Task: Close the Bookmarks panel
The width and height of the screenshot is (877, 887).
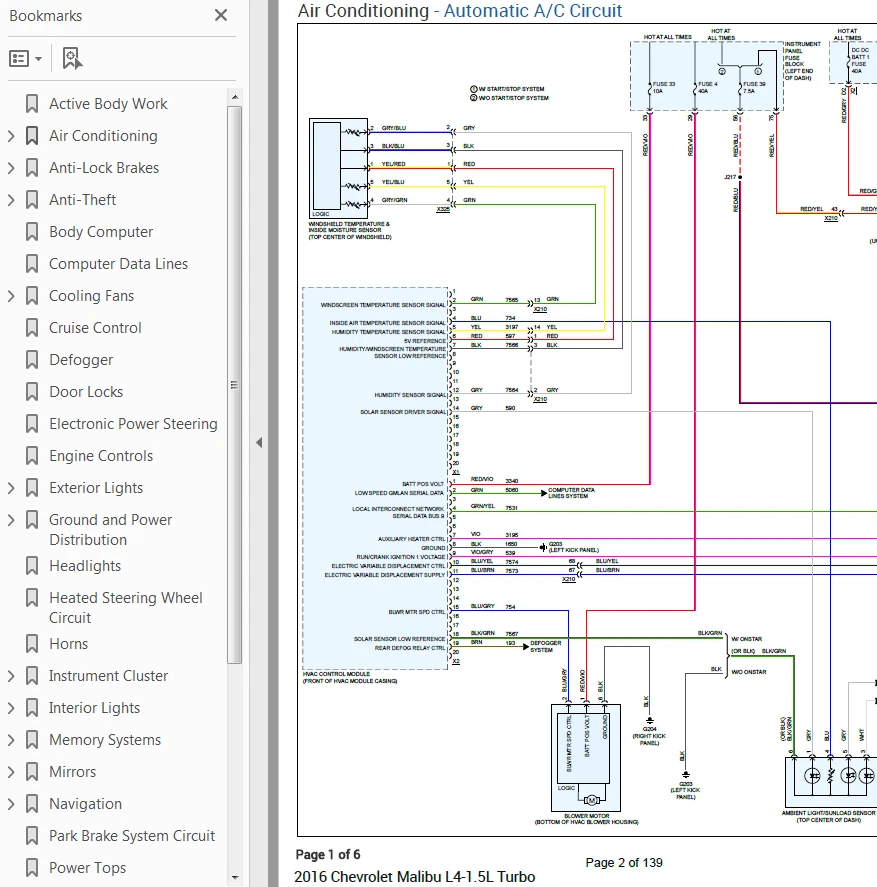Action: (x=222, y=15)
